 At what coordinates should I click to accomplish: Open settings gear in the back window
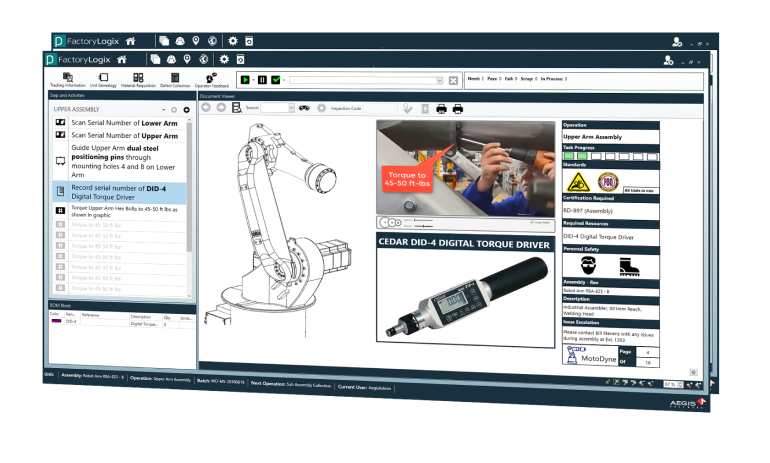click(233, 41)
